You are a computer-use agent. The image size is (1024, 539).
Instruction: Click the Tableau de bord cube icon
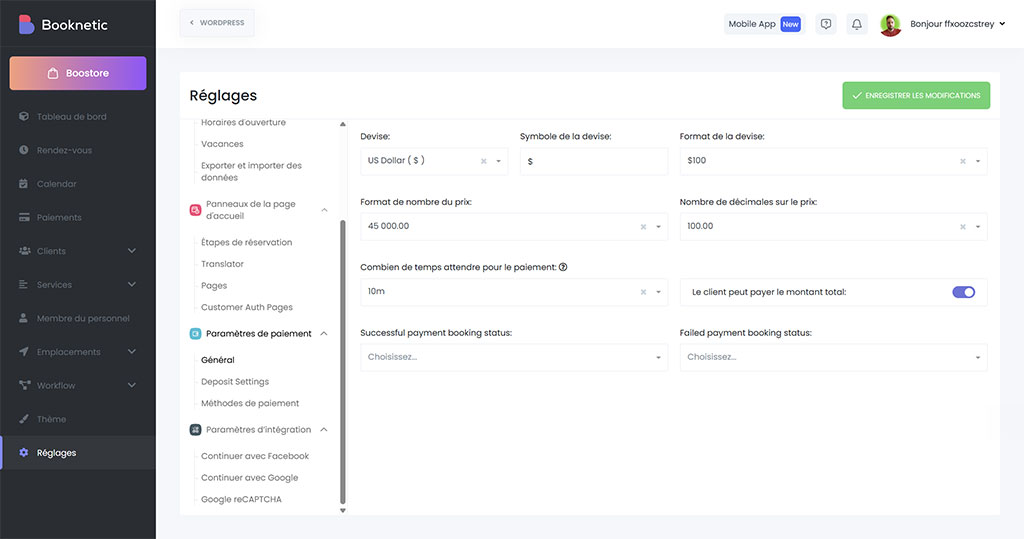[24, 116]
